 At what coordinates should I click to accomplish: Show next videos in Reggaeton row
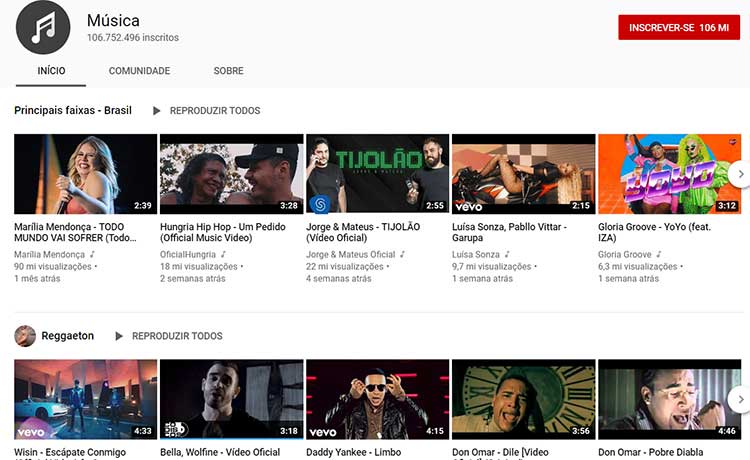740,399
